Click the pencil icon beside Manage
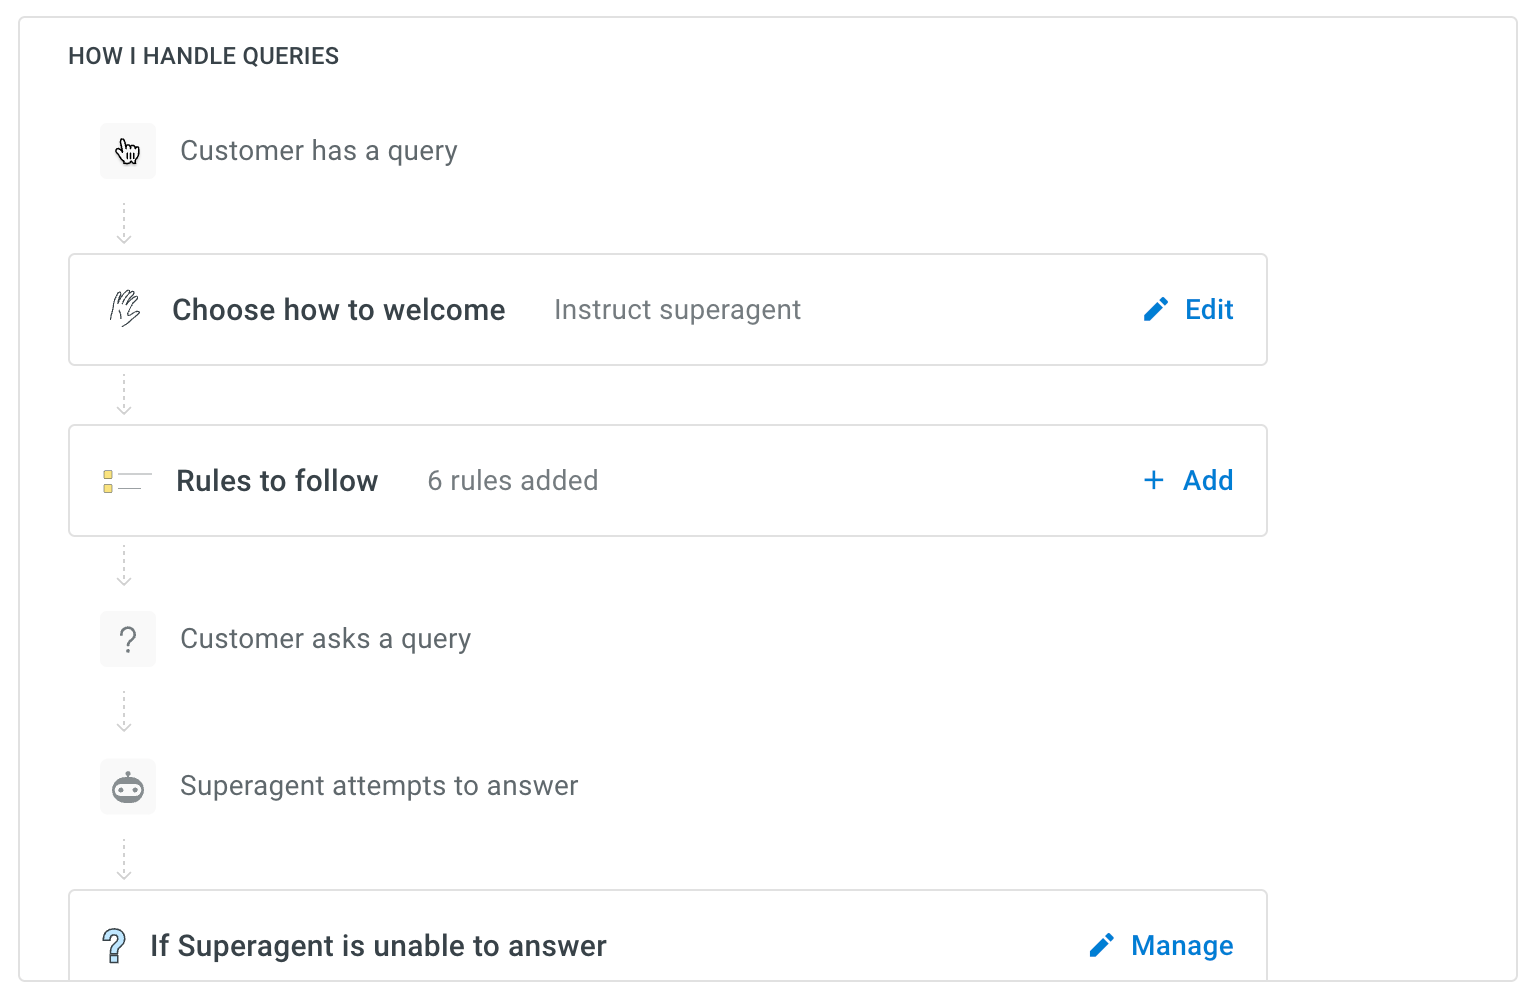This screenshot has width=1530, height=994. [1102, 945]
